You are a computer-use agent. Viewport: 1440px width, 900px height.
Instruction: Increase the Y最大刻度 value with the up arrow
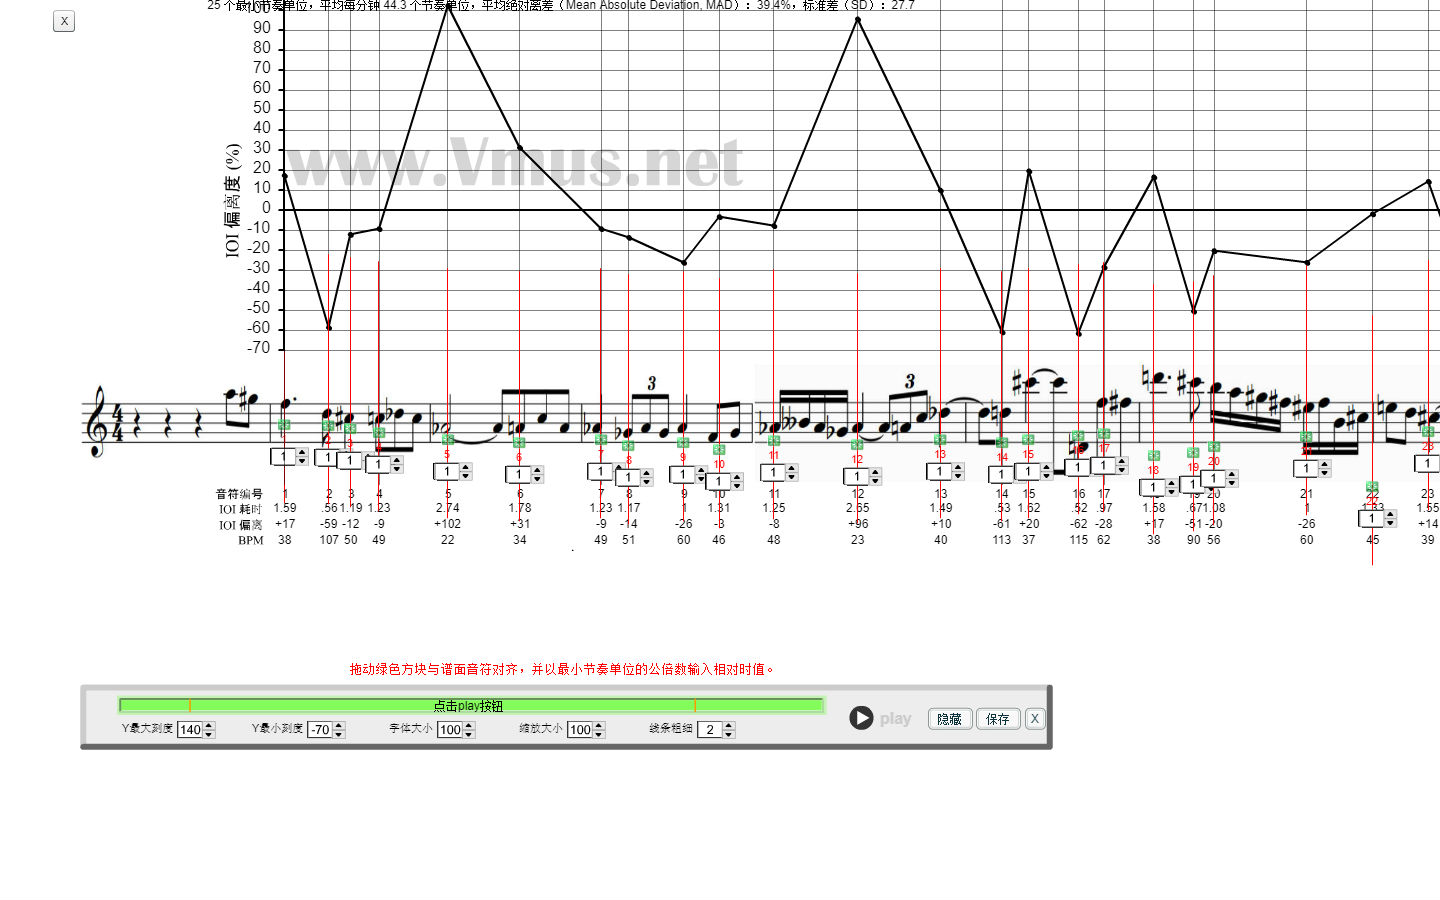click(209, 725)
